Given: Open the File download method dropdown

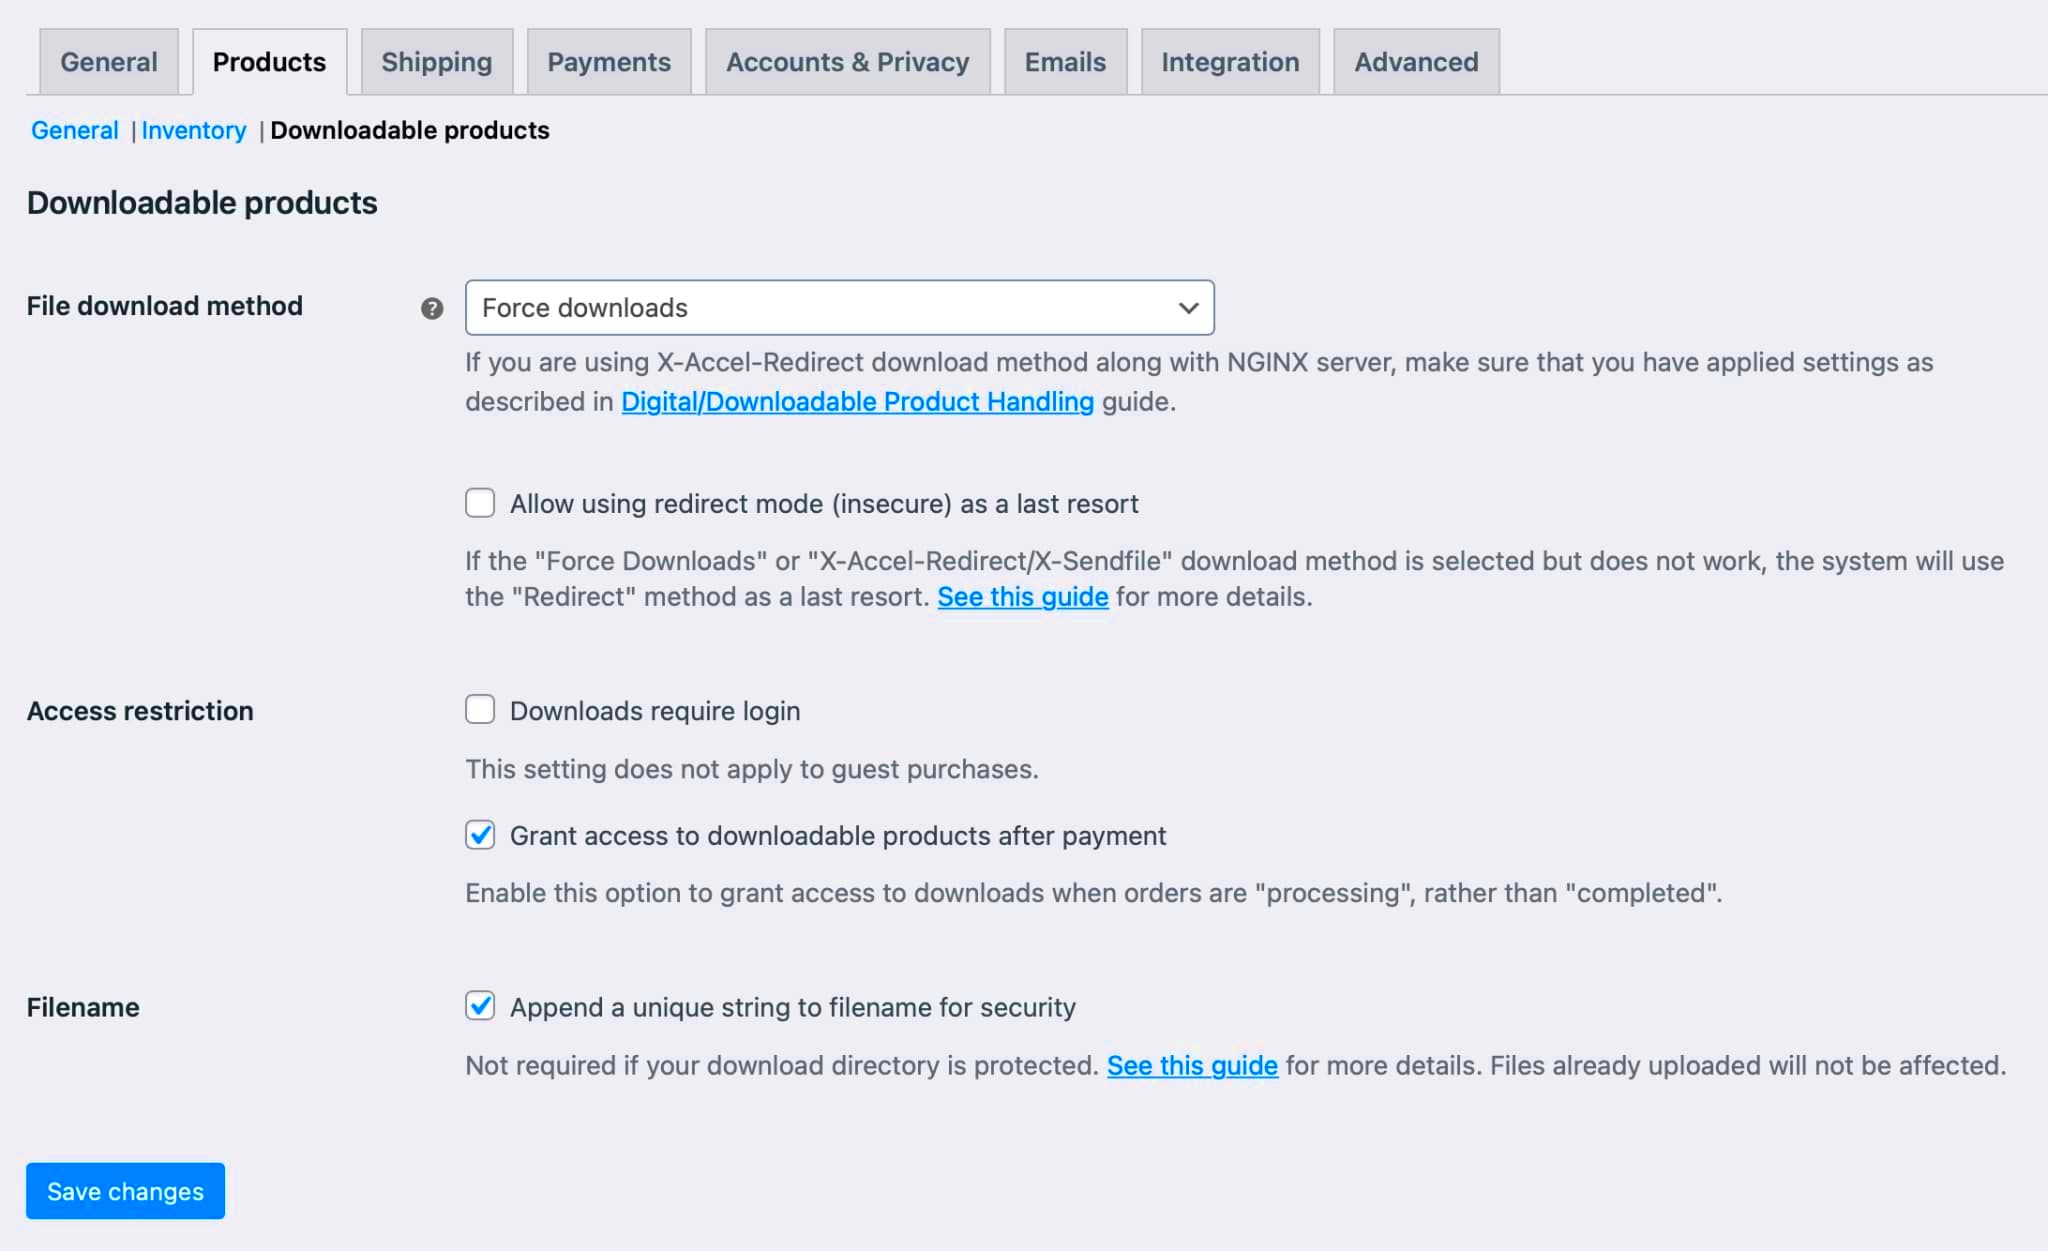Looking at the screenshot, I should pos(841,307).
